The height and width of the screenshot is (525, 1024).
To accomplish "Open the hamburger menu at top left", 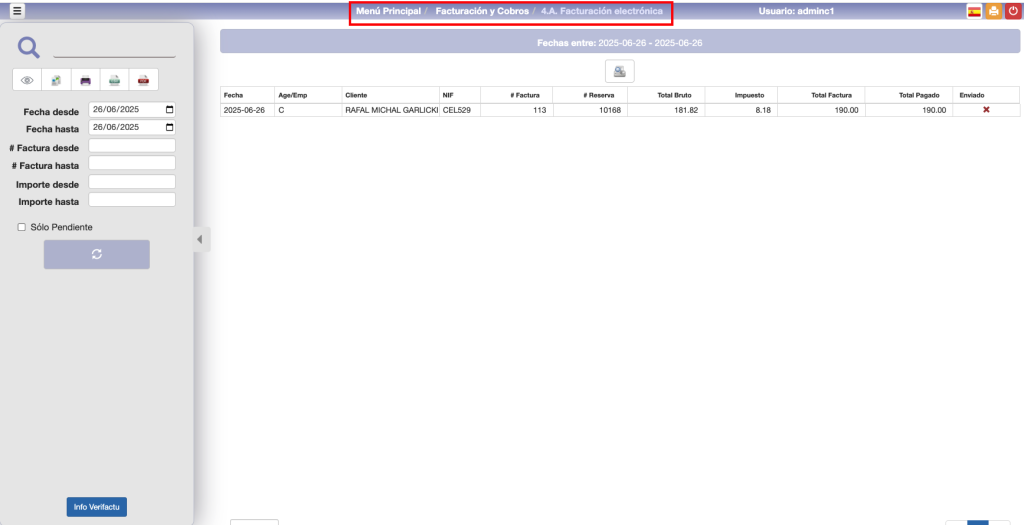I will point(17,11).
